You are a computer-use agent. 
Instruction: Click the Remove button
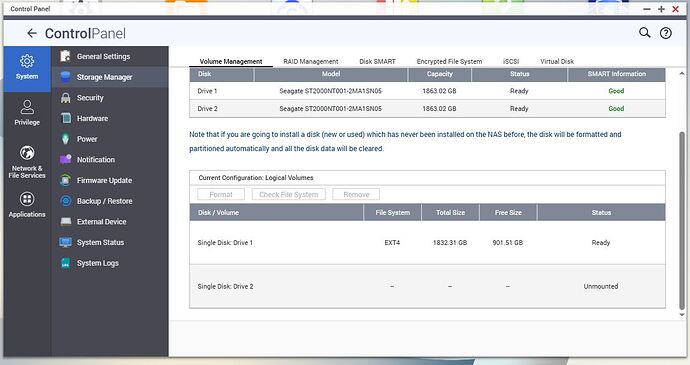tap(356, 194)
